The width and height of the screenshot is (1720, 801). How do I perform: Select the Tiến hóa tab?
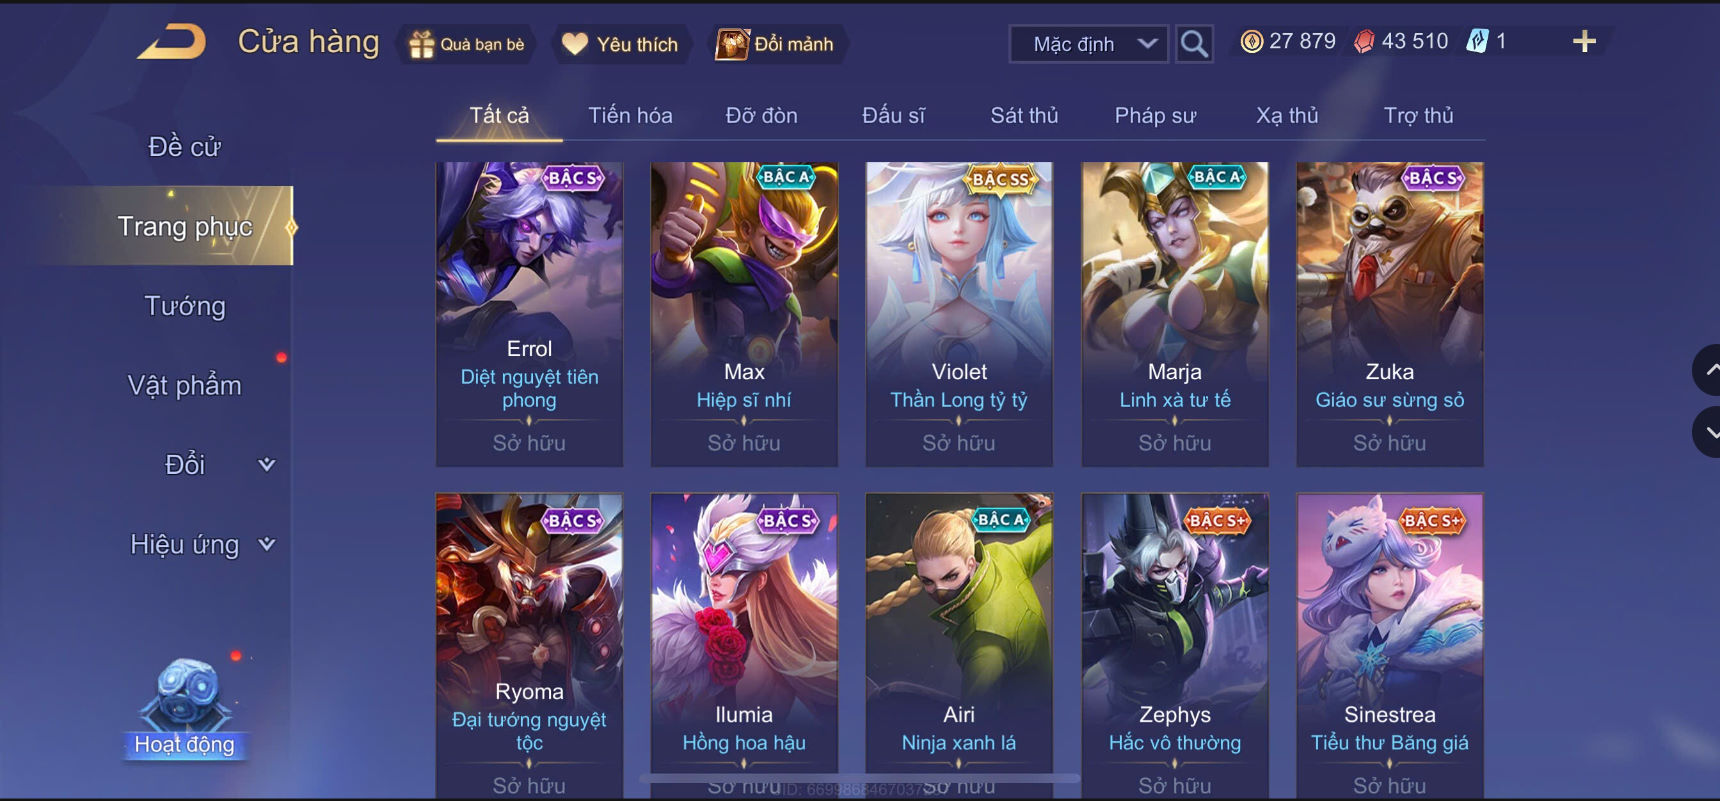(630, 116)
